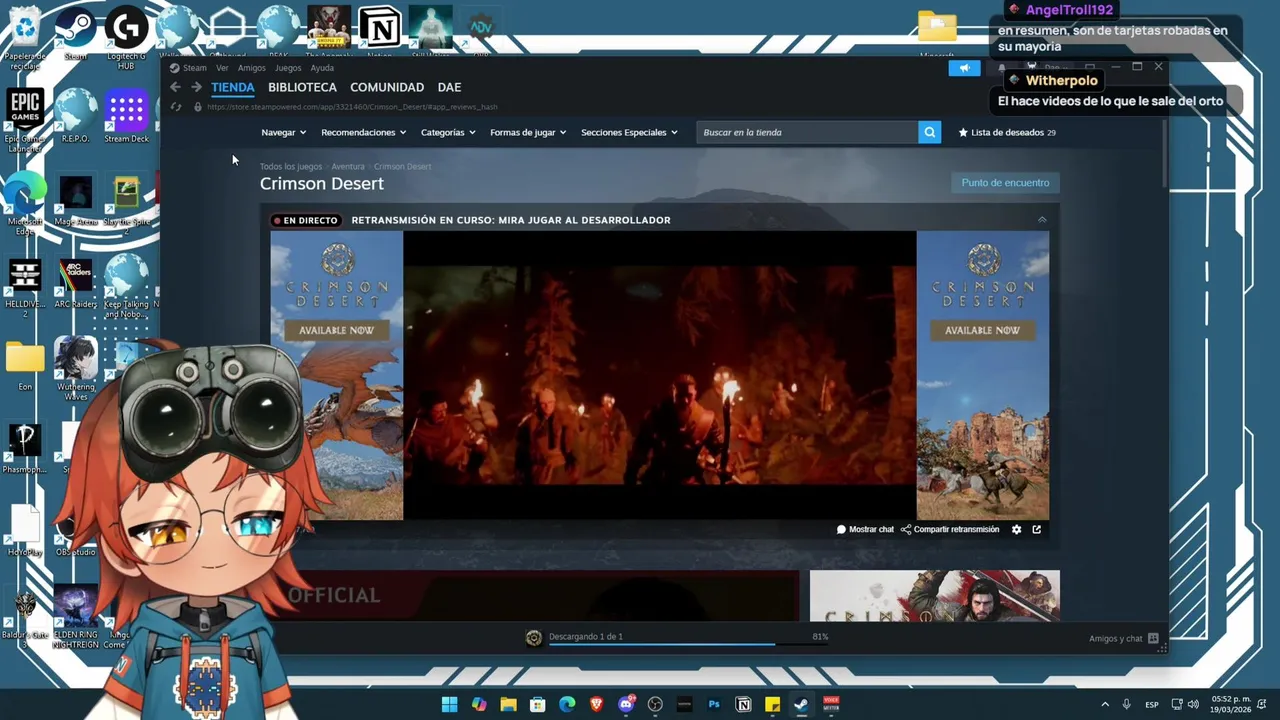Open the Amigos menu
1280x720 pixels.
coord(252,68)
